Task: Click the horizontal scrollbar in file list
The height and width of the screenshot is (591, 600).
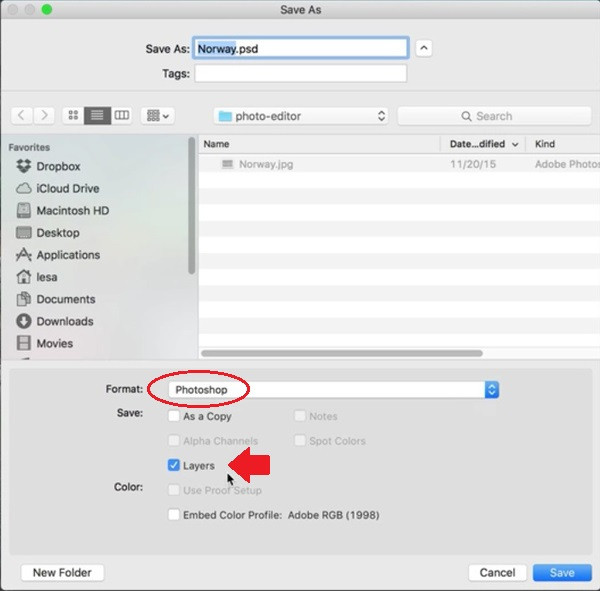Action: click(x=342, y=353)
